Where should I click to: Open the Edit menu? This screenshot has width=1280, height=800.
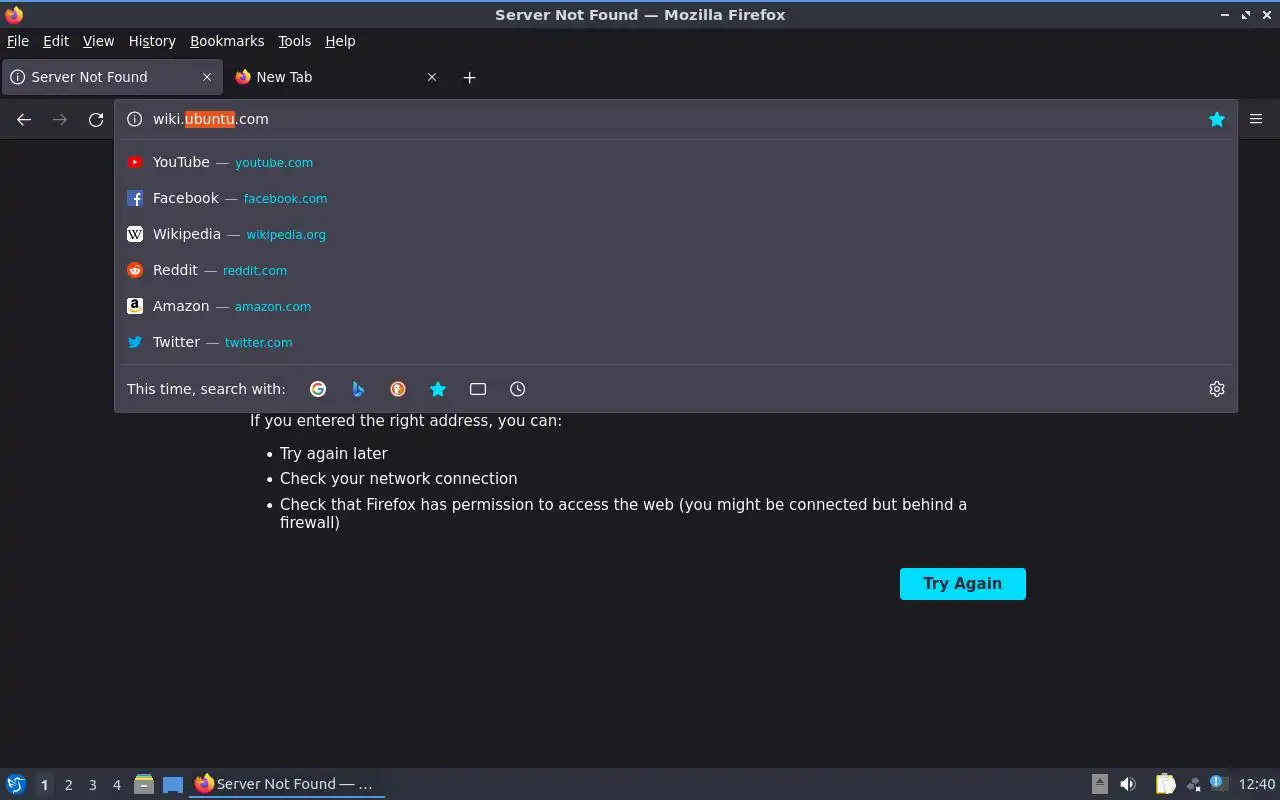point(56,41)
